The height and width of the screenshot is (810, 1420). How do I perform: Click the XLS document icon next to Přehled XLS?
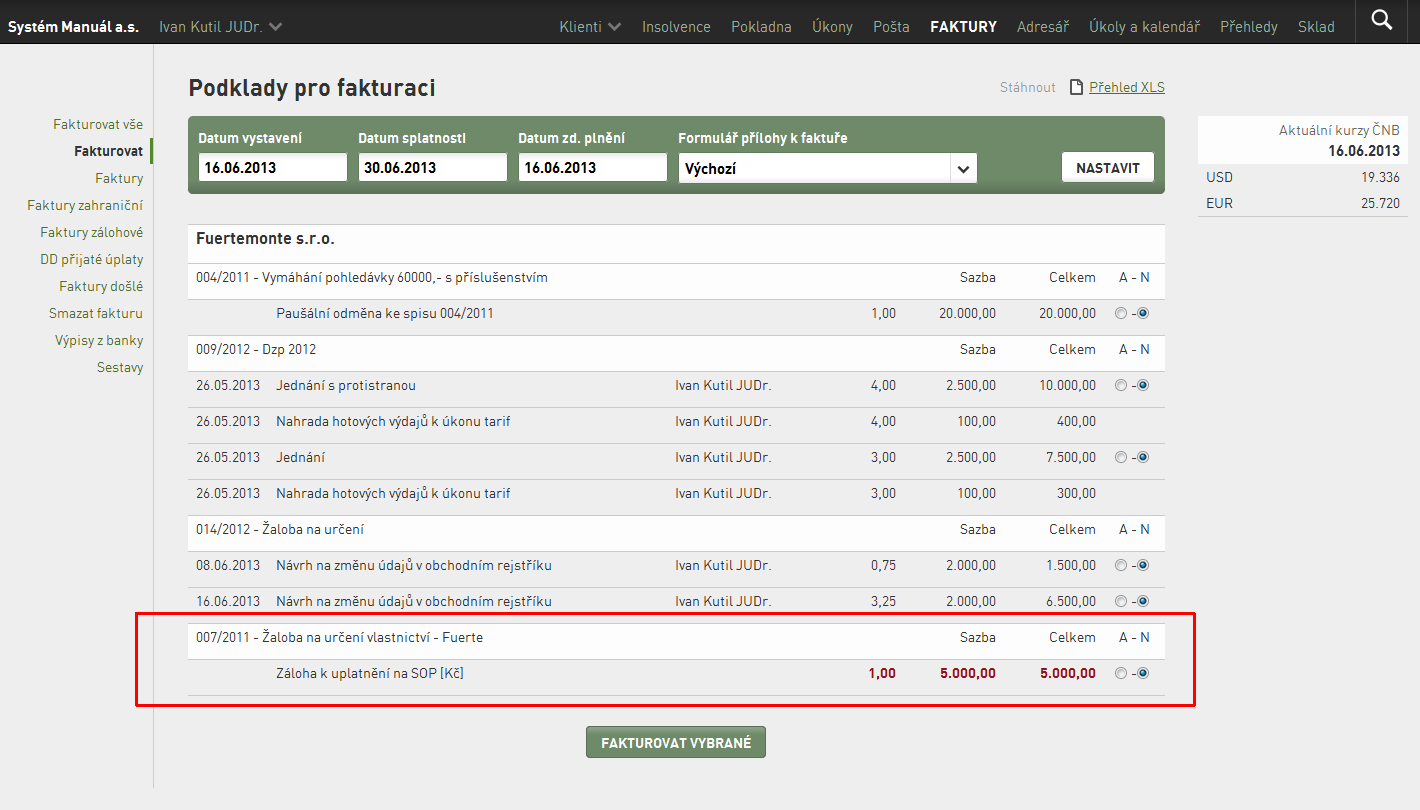coord(1076,87)
